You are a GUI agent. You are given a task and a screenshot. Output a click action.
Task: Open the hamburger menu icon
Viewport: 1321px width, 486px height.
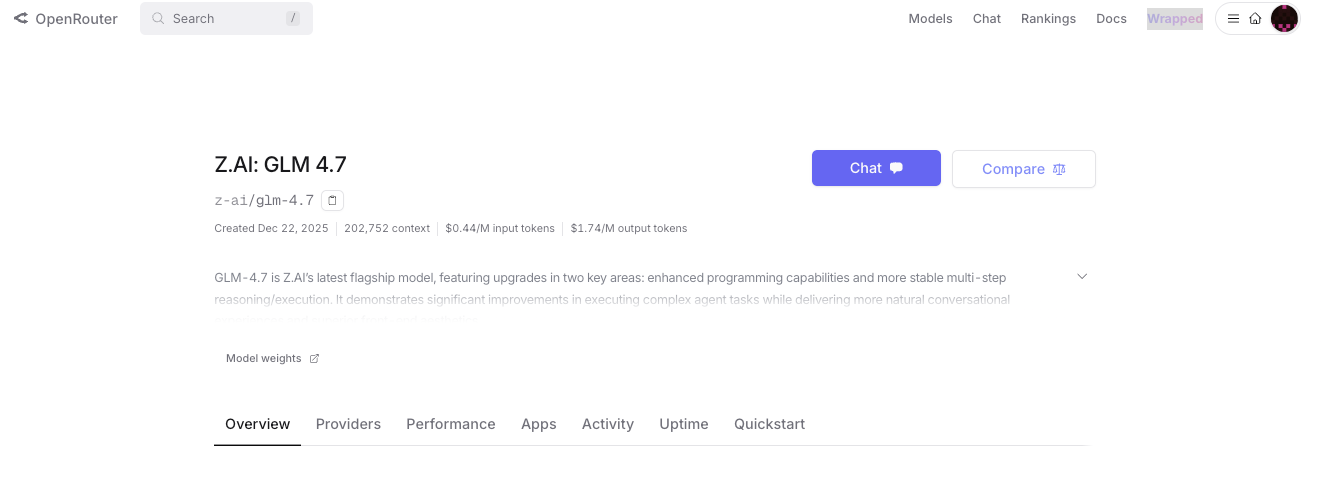point(1233,18)
